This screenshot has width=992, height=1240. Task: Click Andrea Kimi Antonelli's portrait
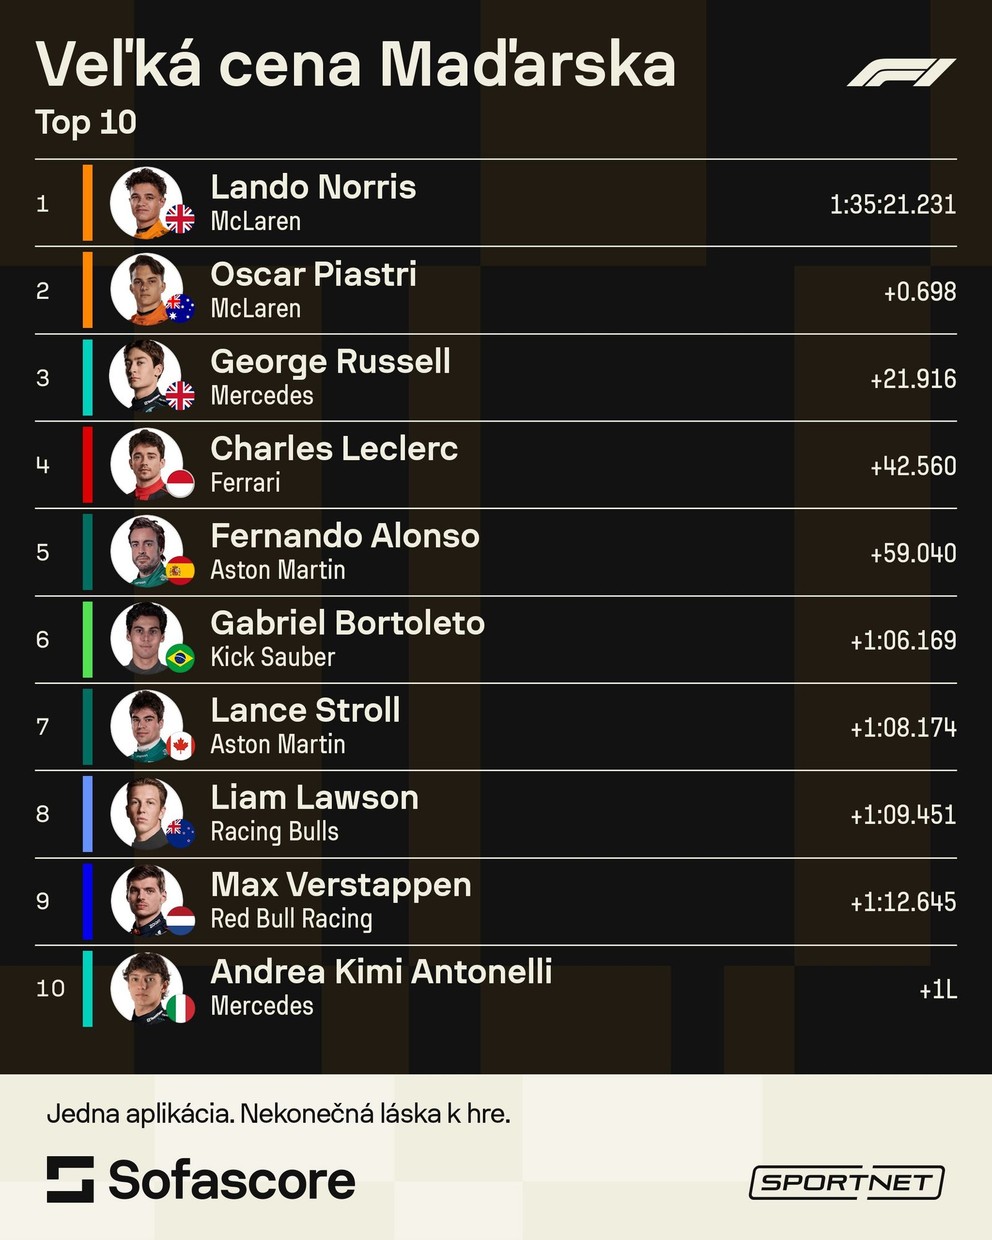144,986
